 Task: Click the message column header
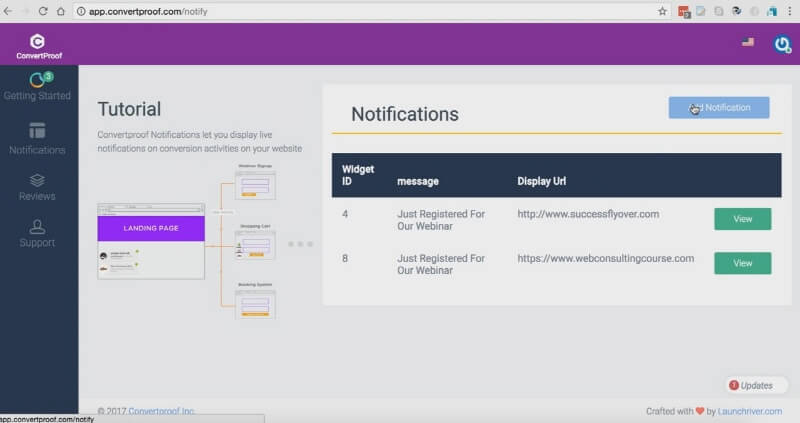(x=418, y=181)
